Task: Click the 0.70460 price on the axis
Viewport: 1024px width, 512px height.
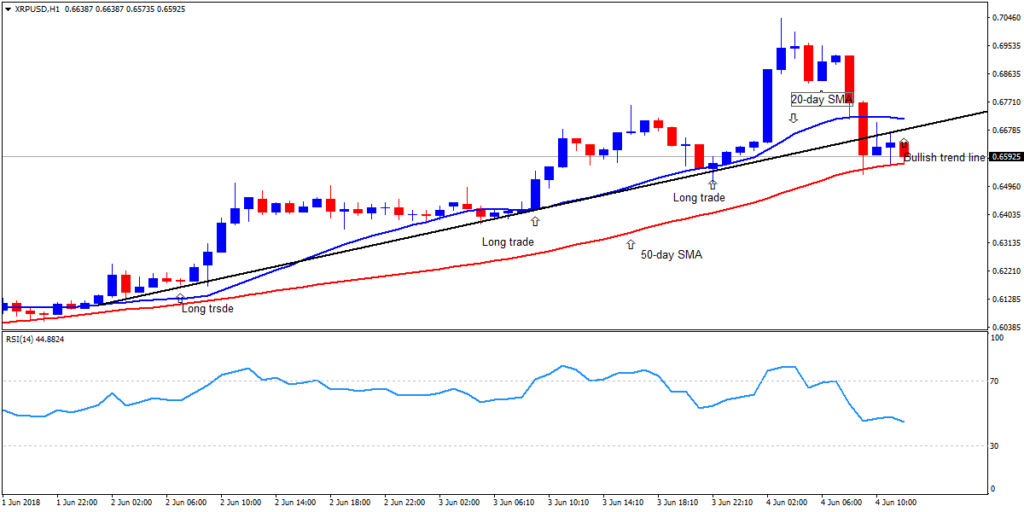Action: click(1004, 18)
